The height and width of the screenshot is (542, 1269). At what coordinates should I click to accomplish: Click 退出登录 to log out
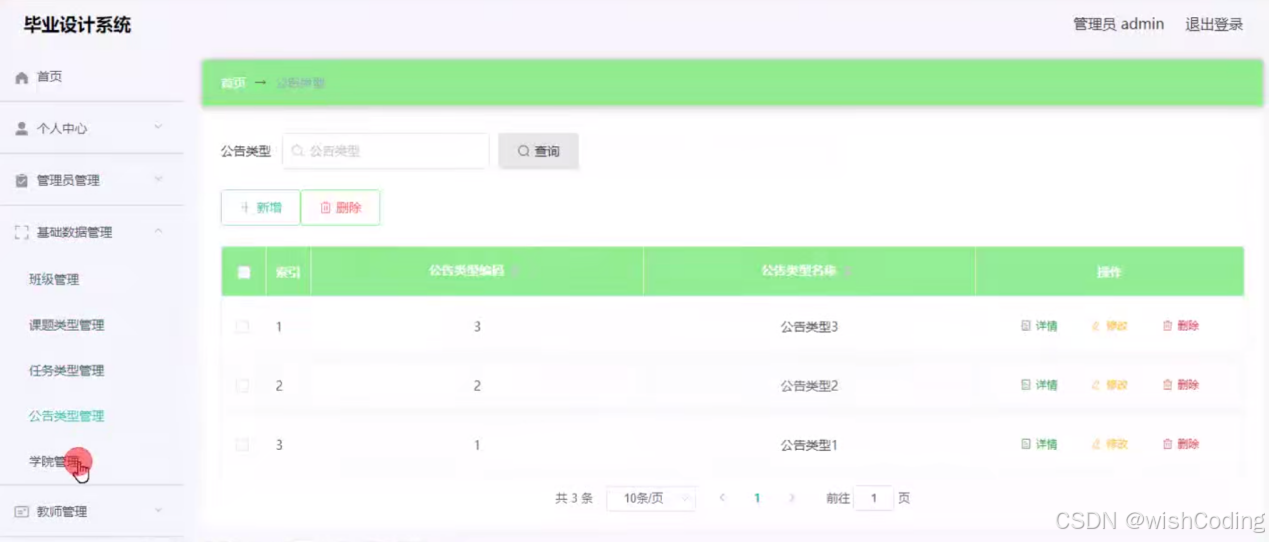[1214, 24]
